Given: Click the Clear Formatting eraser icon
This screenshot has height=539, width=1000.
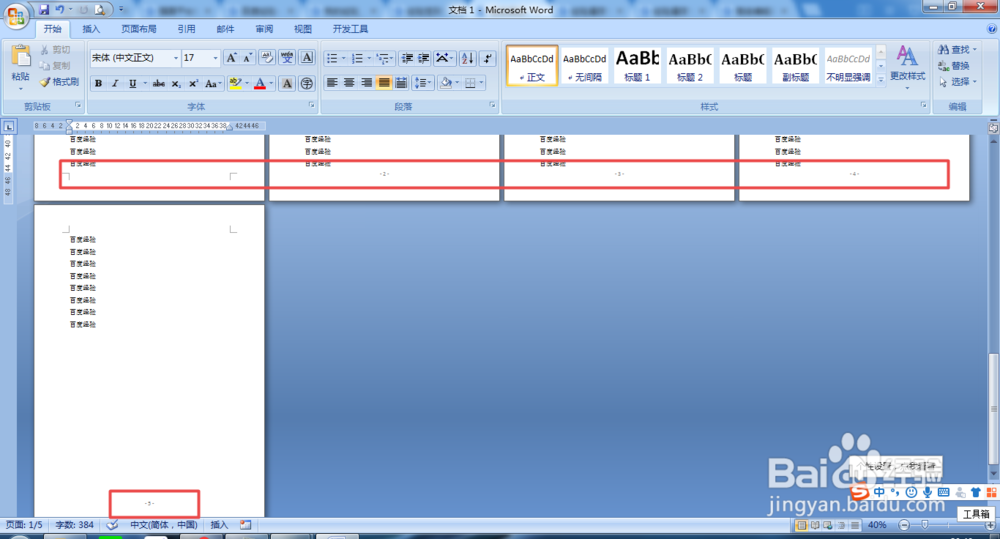Looking at the screenshot, I should coord(267,58).
